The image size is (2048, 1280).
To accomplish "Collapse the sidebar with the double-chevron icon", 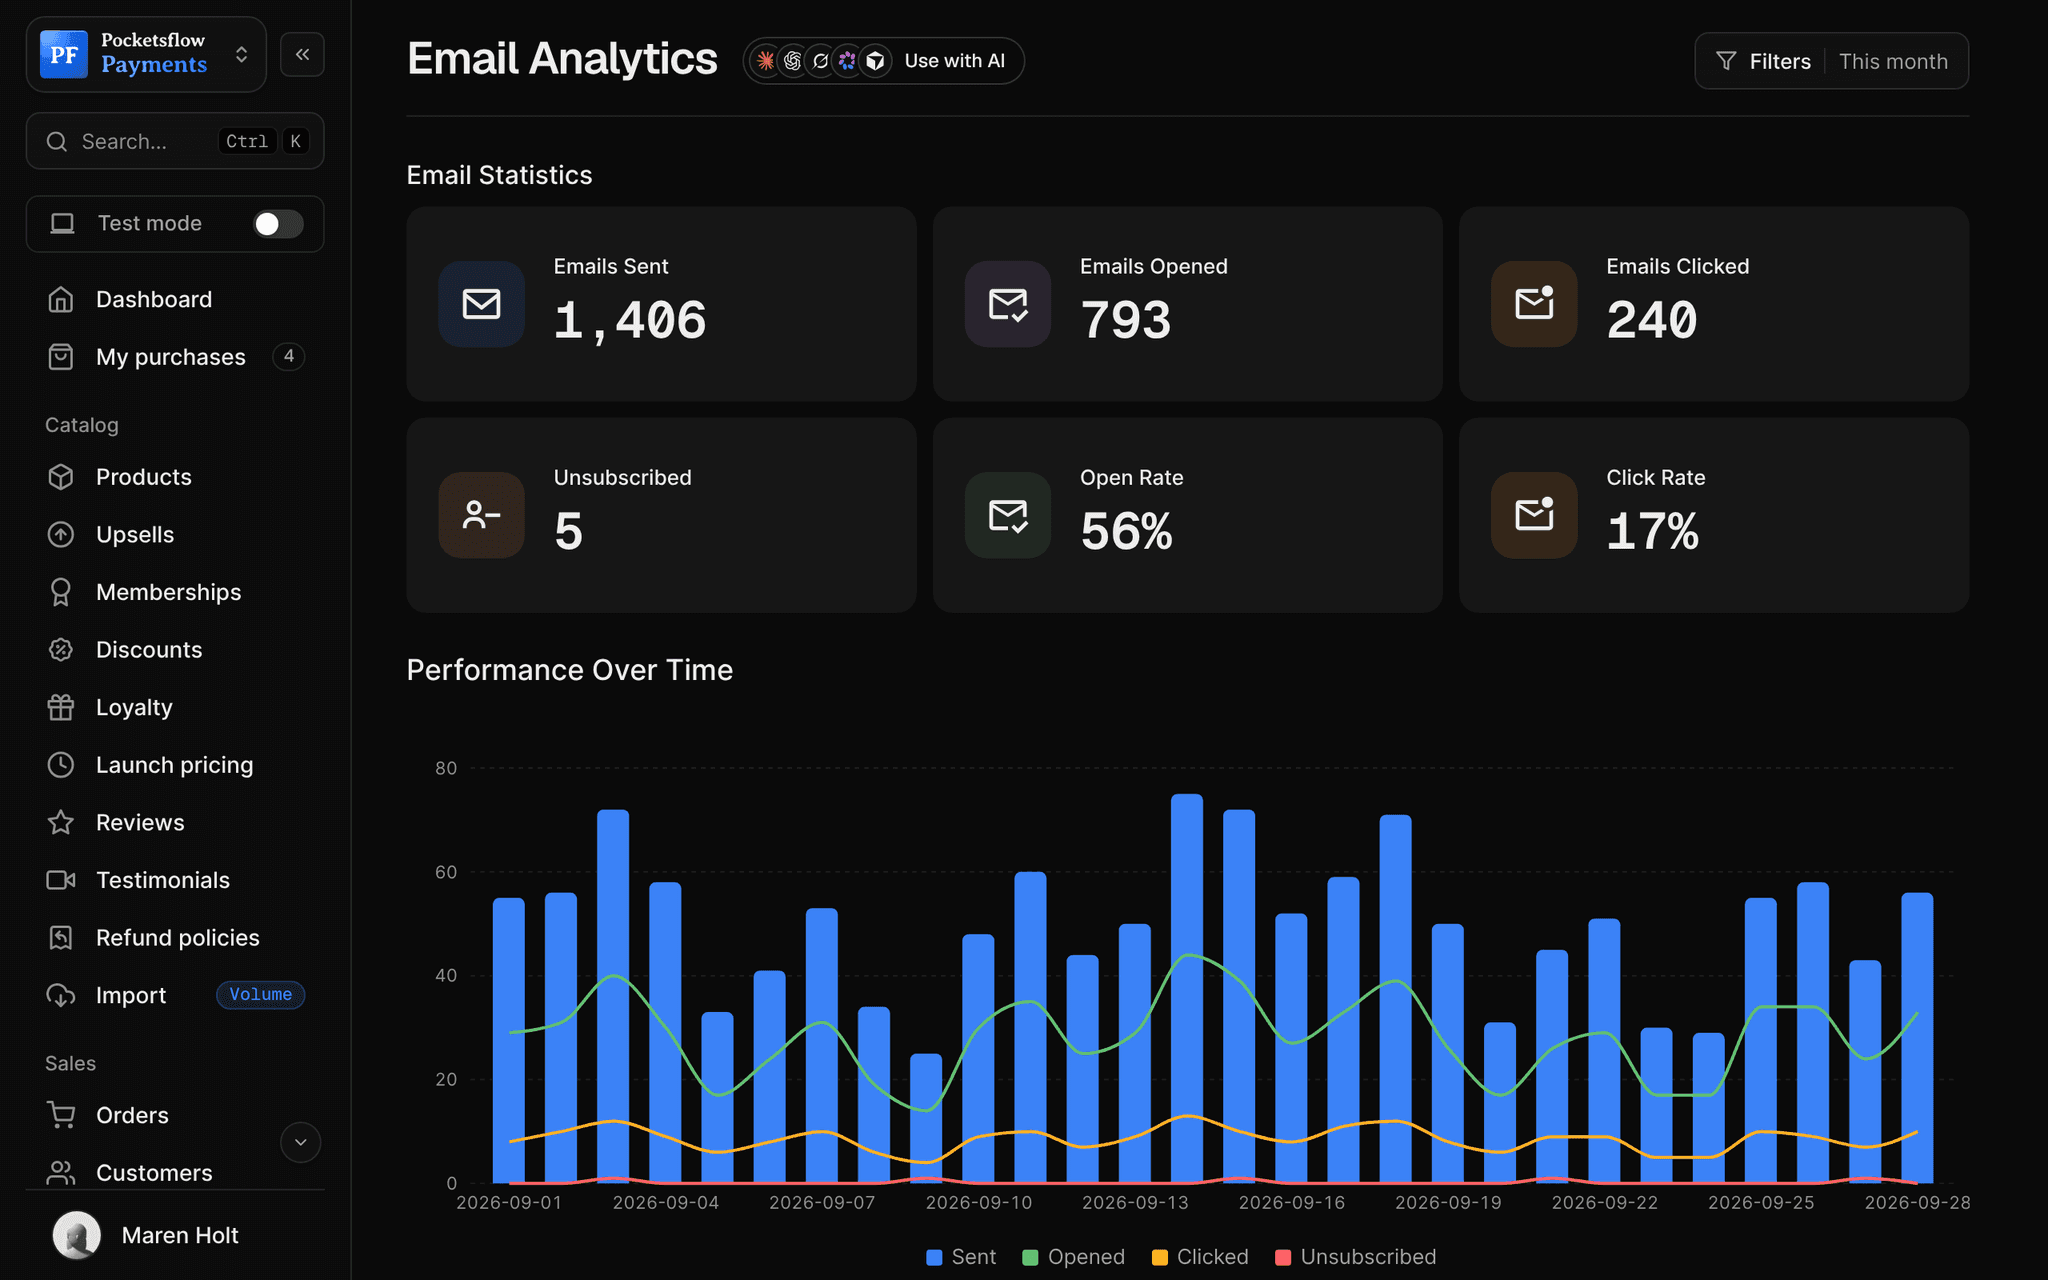I will pos(302,54).
